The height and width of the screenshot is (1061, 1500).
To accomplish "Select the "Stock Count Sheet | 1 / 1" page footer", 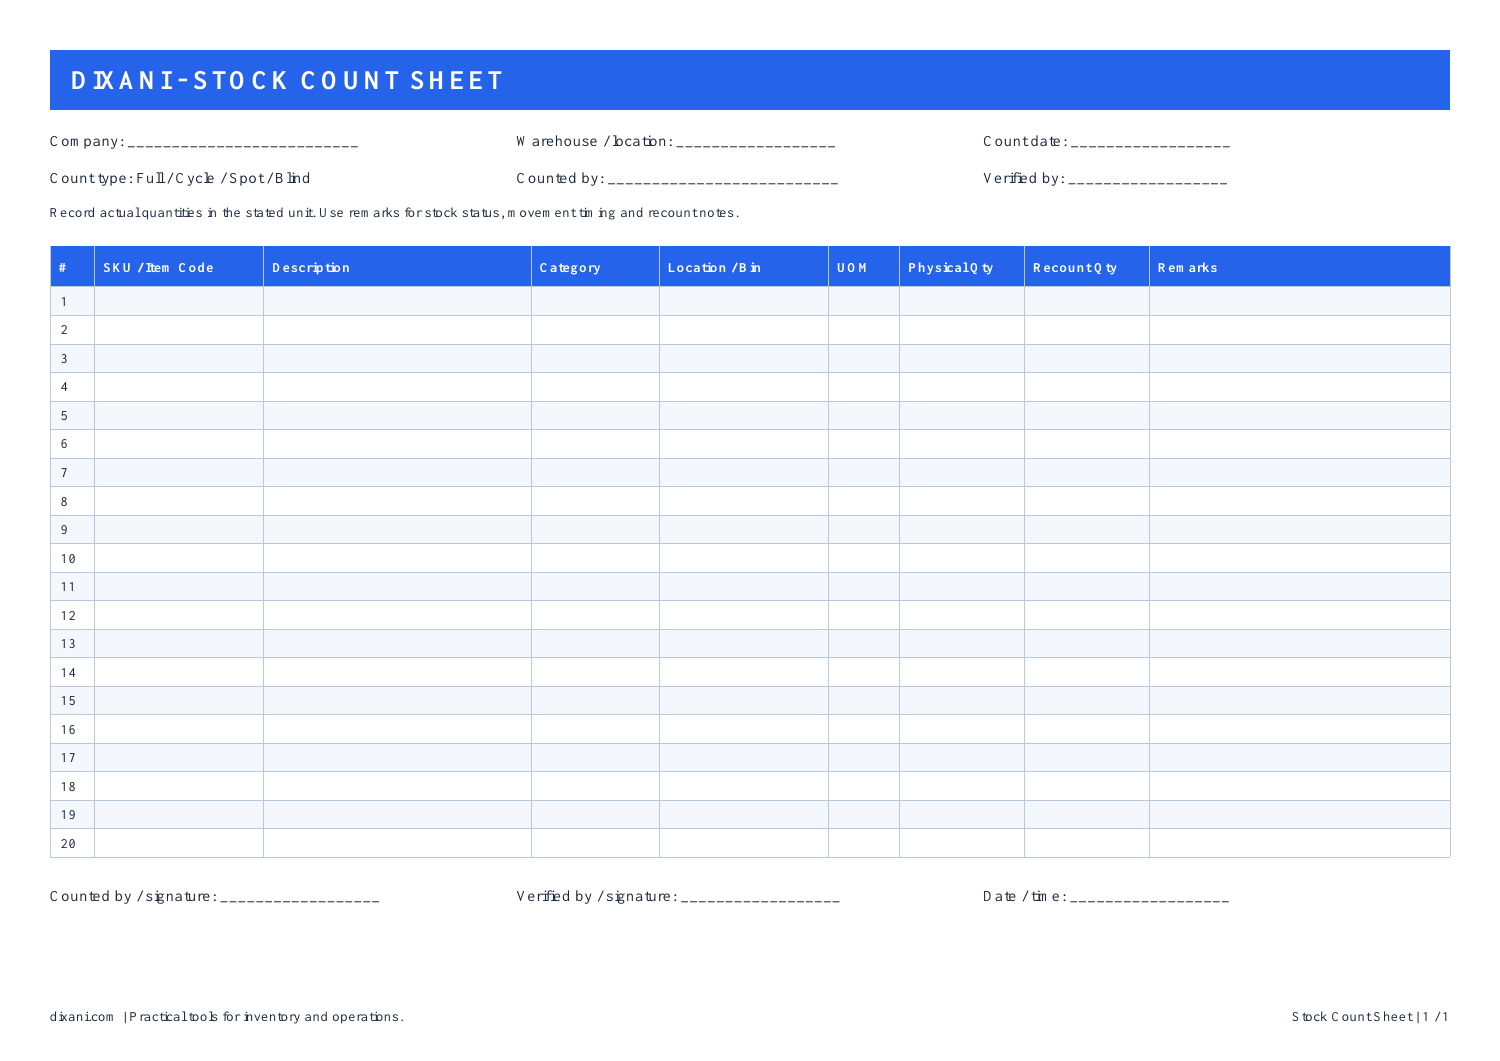I will 1370,1017.
